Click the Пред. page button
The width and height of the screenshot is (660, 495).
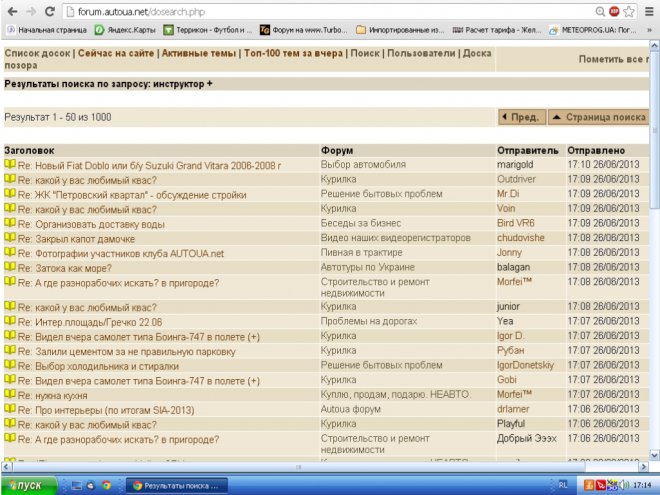520,117
